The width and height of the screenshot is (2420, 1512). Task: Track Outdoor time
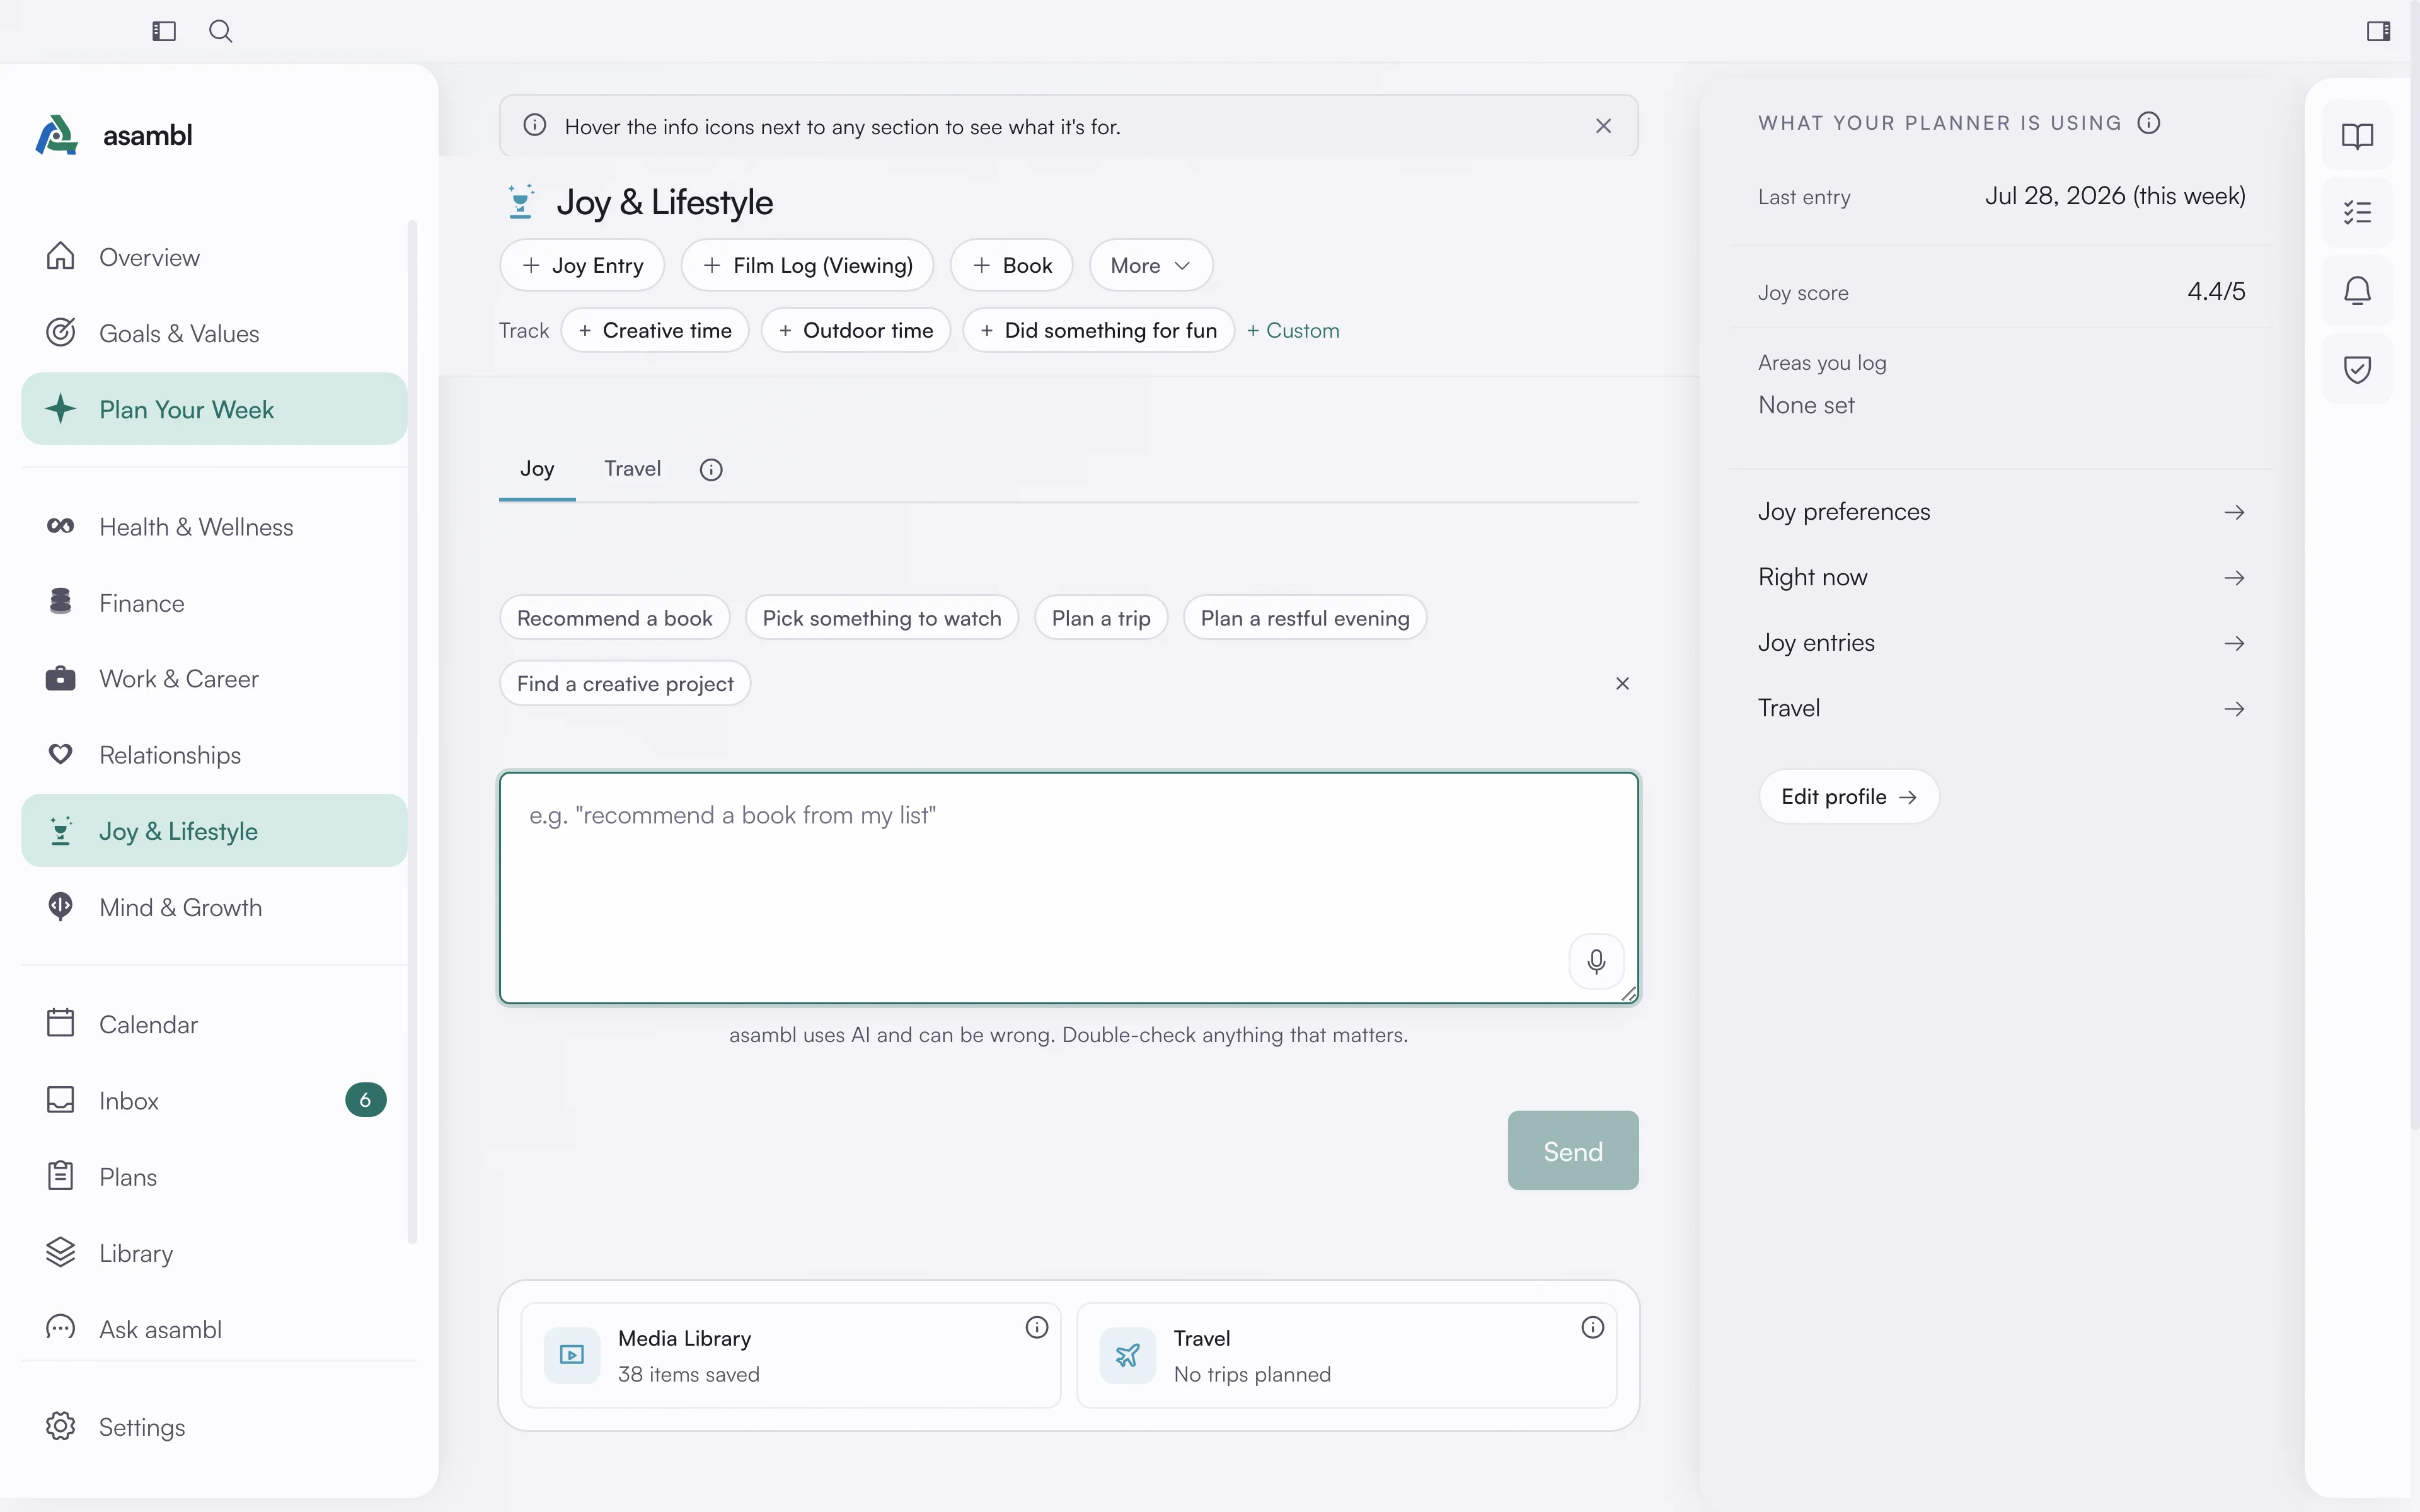pyautogui.click(x=856, y=330)
